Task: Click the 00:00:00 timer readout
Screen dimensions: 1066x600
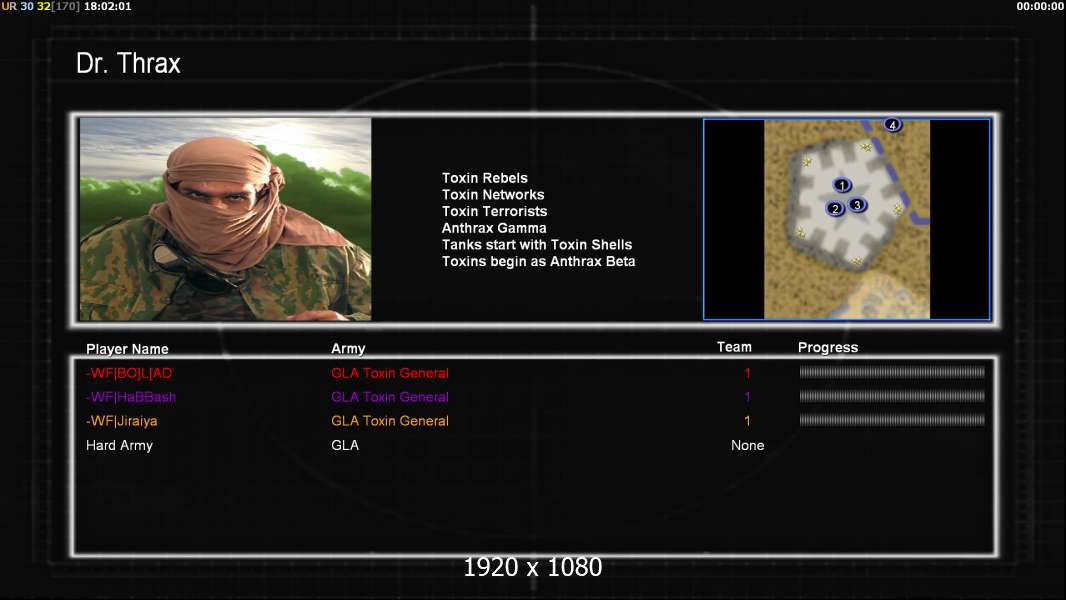Action: click(1040, 6)
